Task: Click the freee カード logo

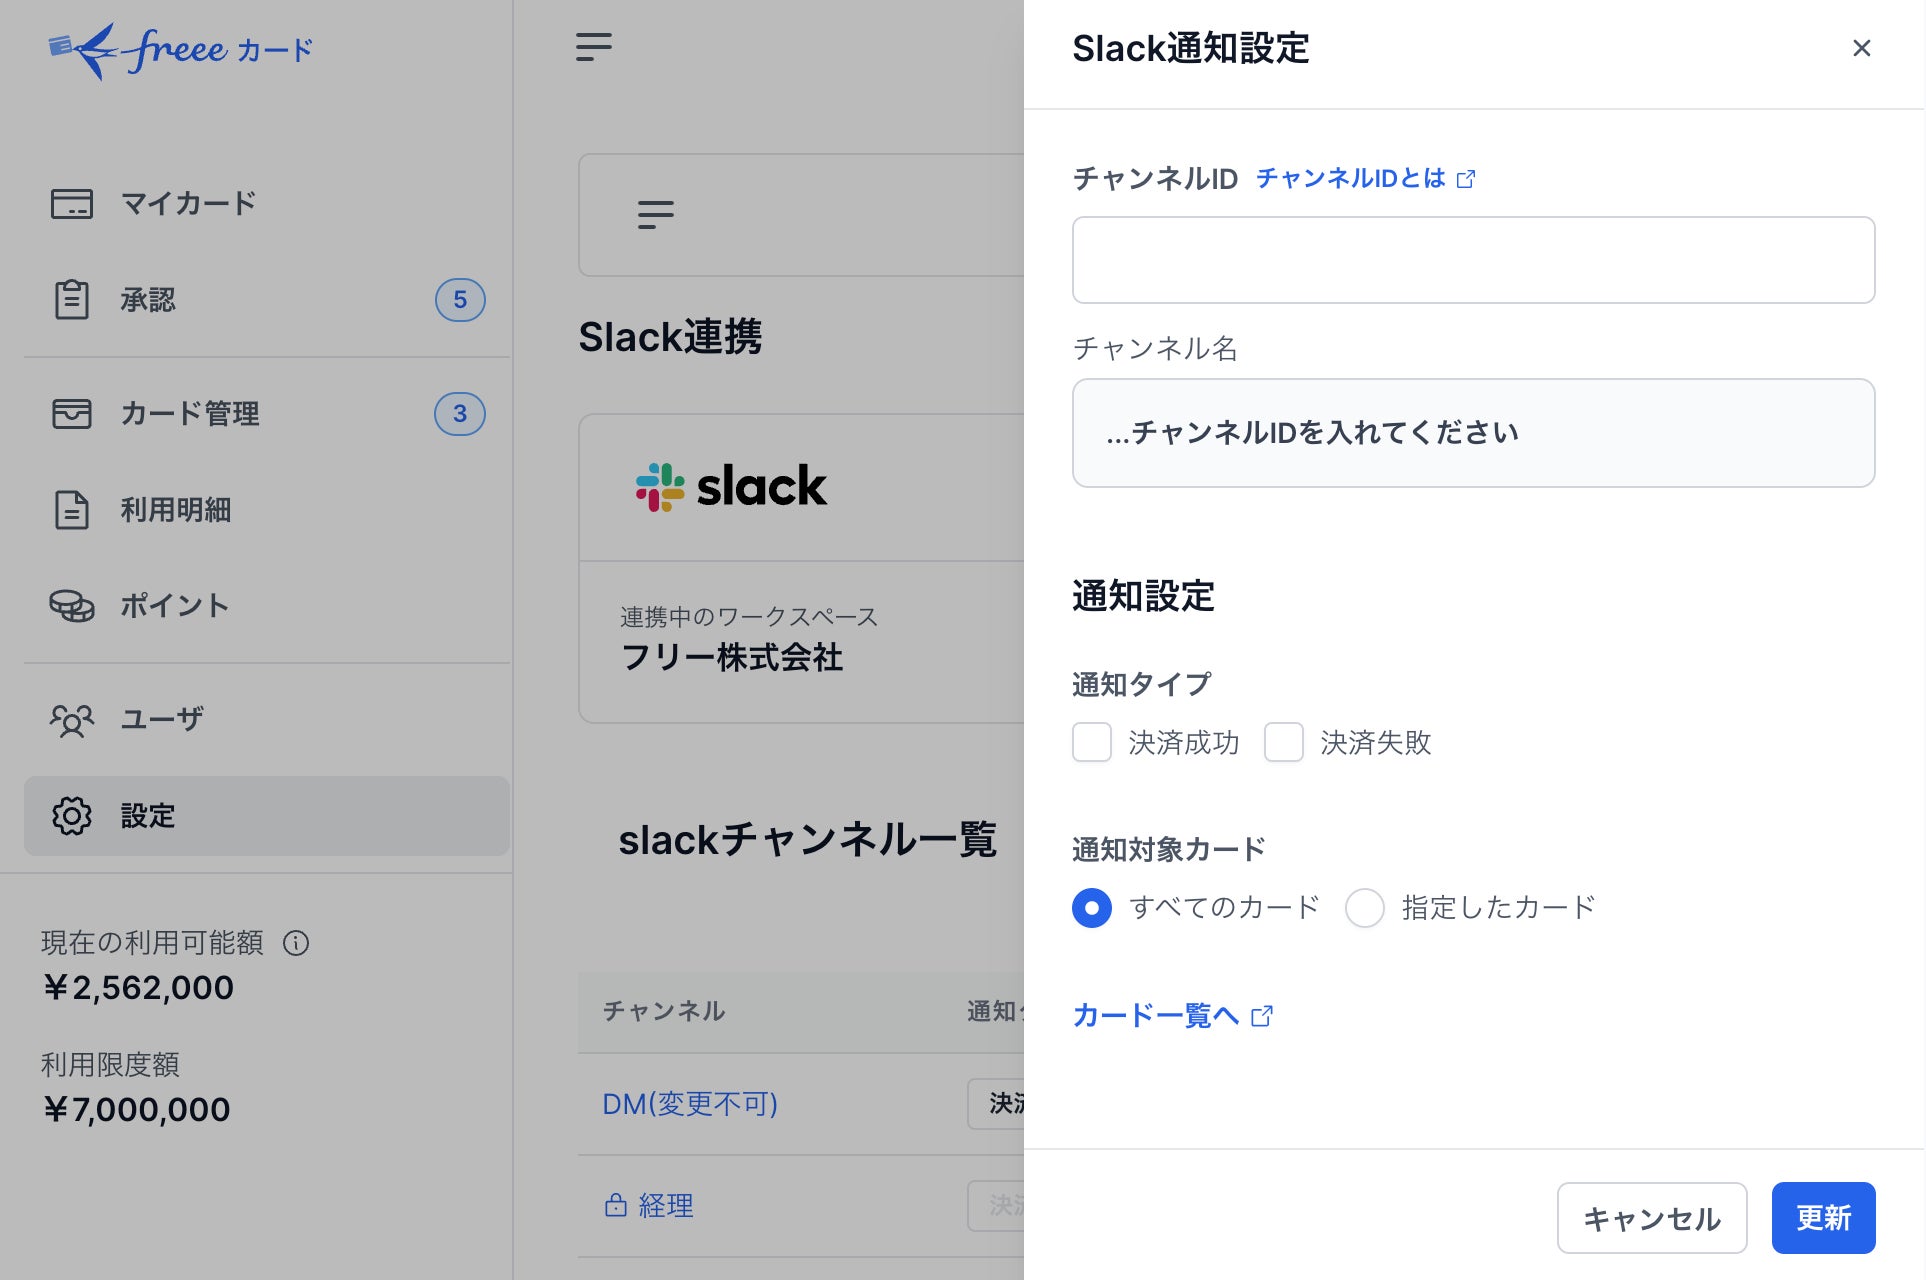Action: [x=181, y=50]
